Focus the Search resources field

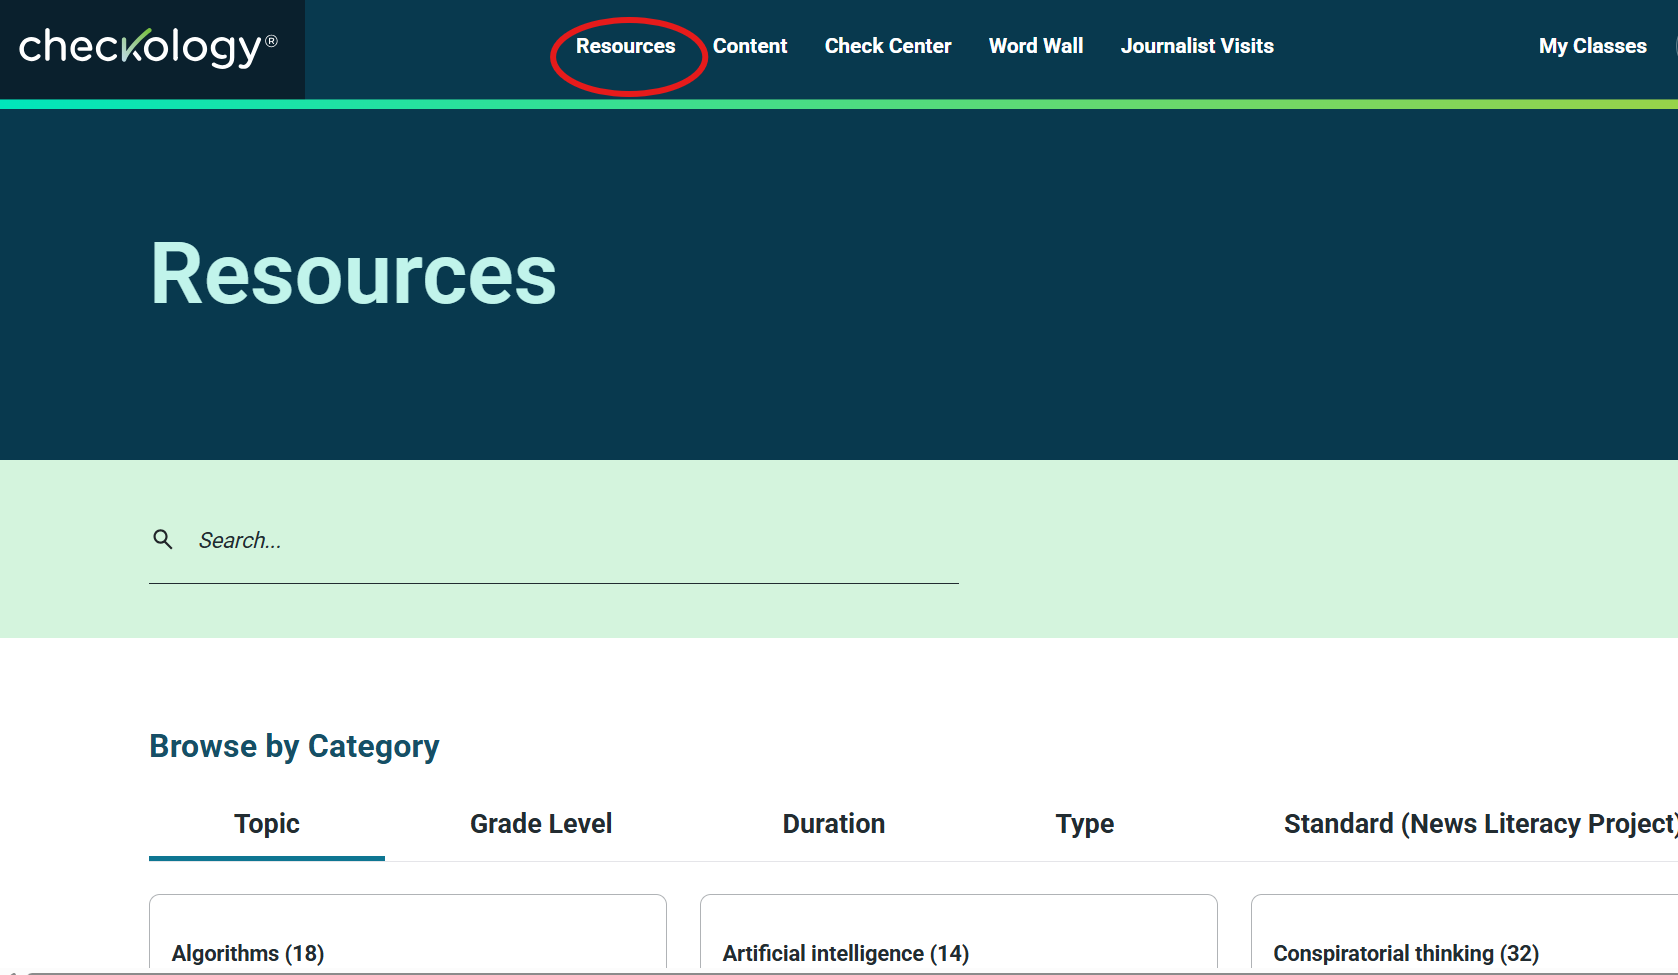pyautogui.click(x=554, y=541)
